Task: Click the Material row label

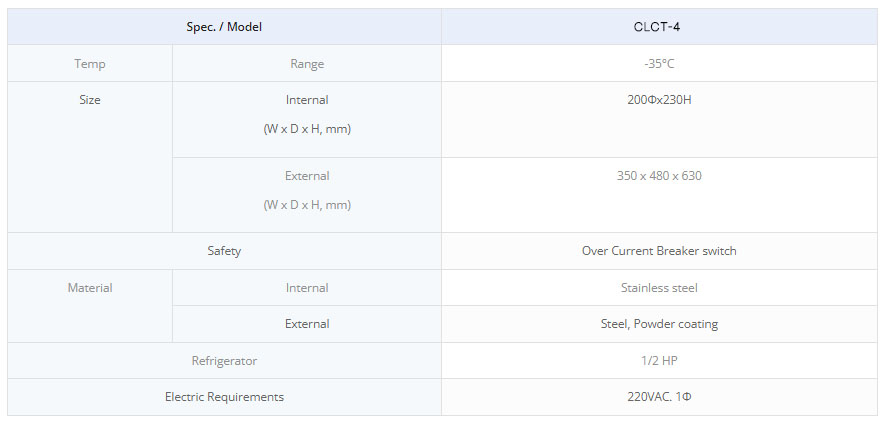Action: [90, 288]
